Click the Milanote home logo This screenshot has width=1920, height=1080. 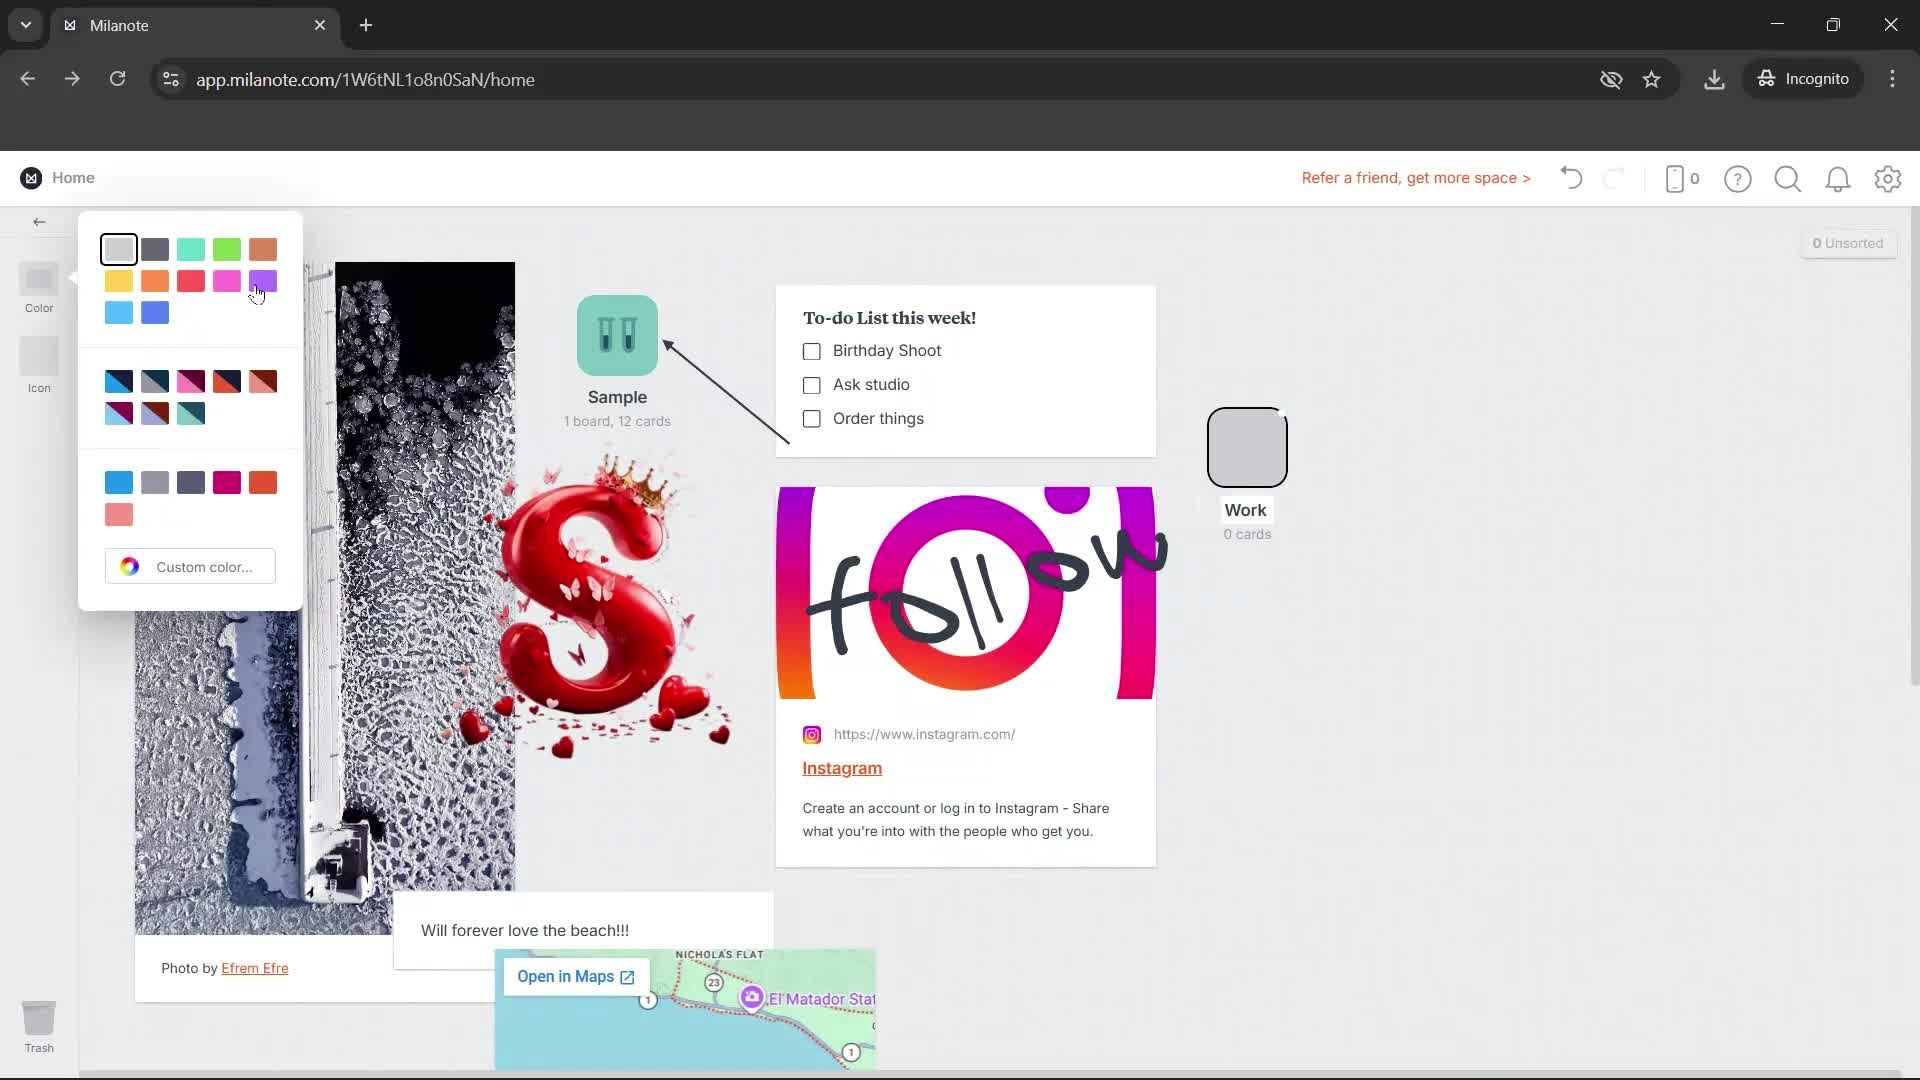point(30,177)
